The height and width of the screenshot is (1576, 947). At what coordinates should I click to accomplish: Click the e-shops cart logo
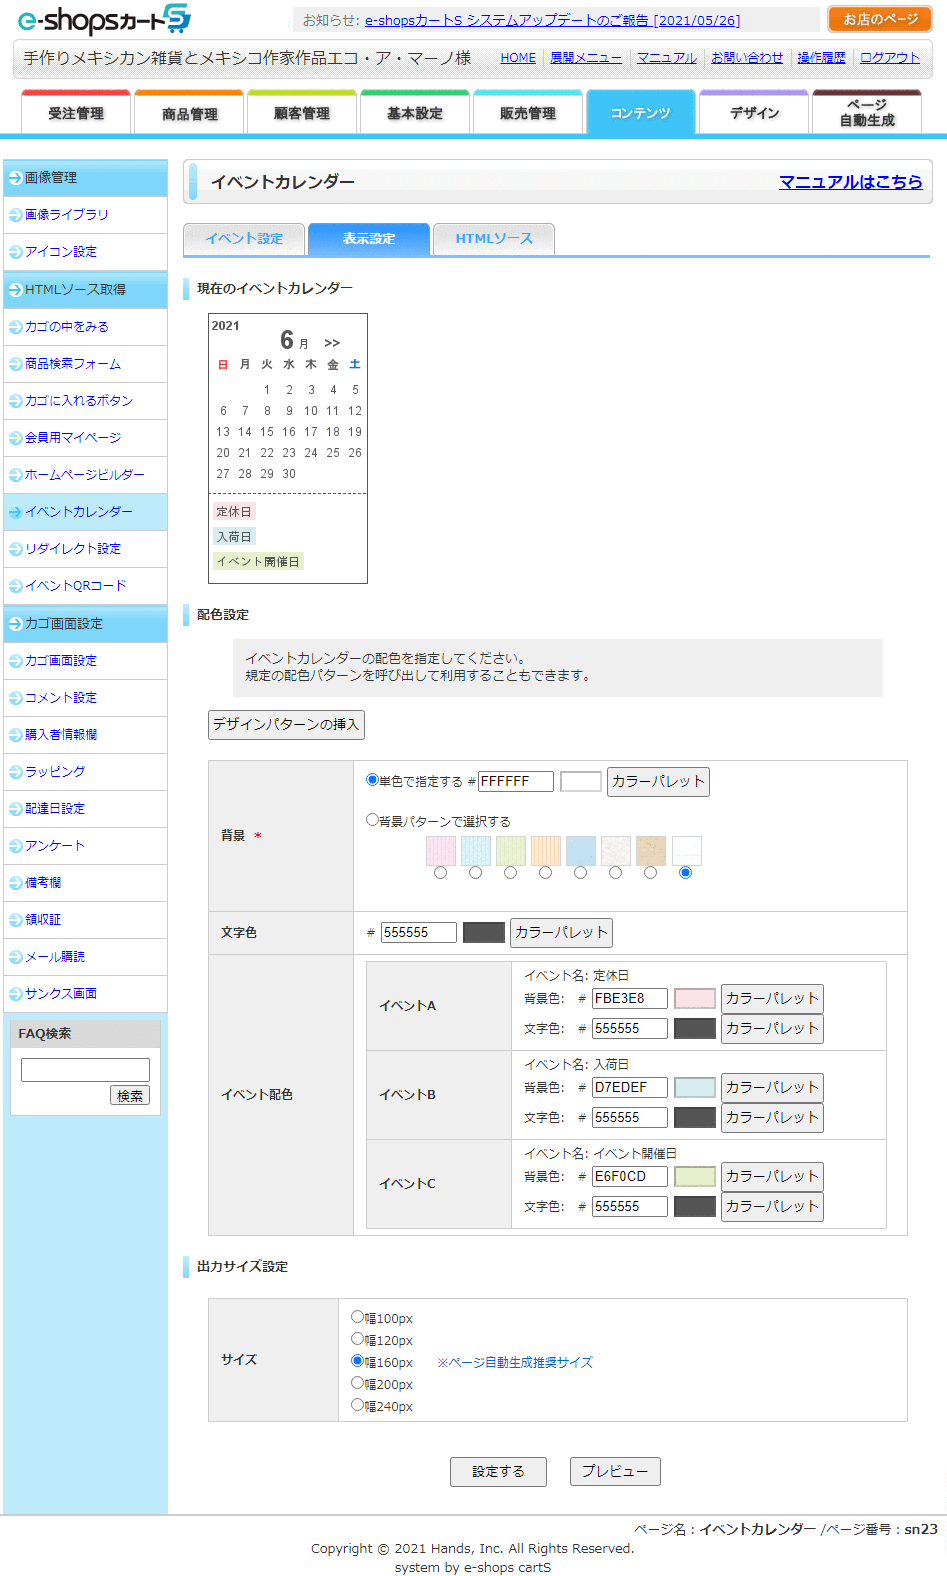pyautogui.click(x=104, y=20)
